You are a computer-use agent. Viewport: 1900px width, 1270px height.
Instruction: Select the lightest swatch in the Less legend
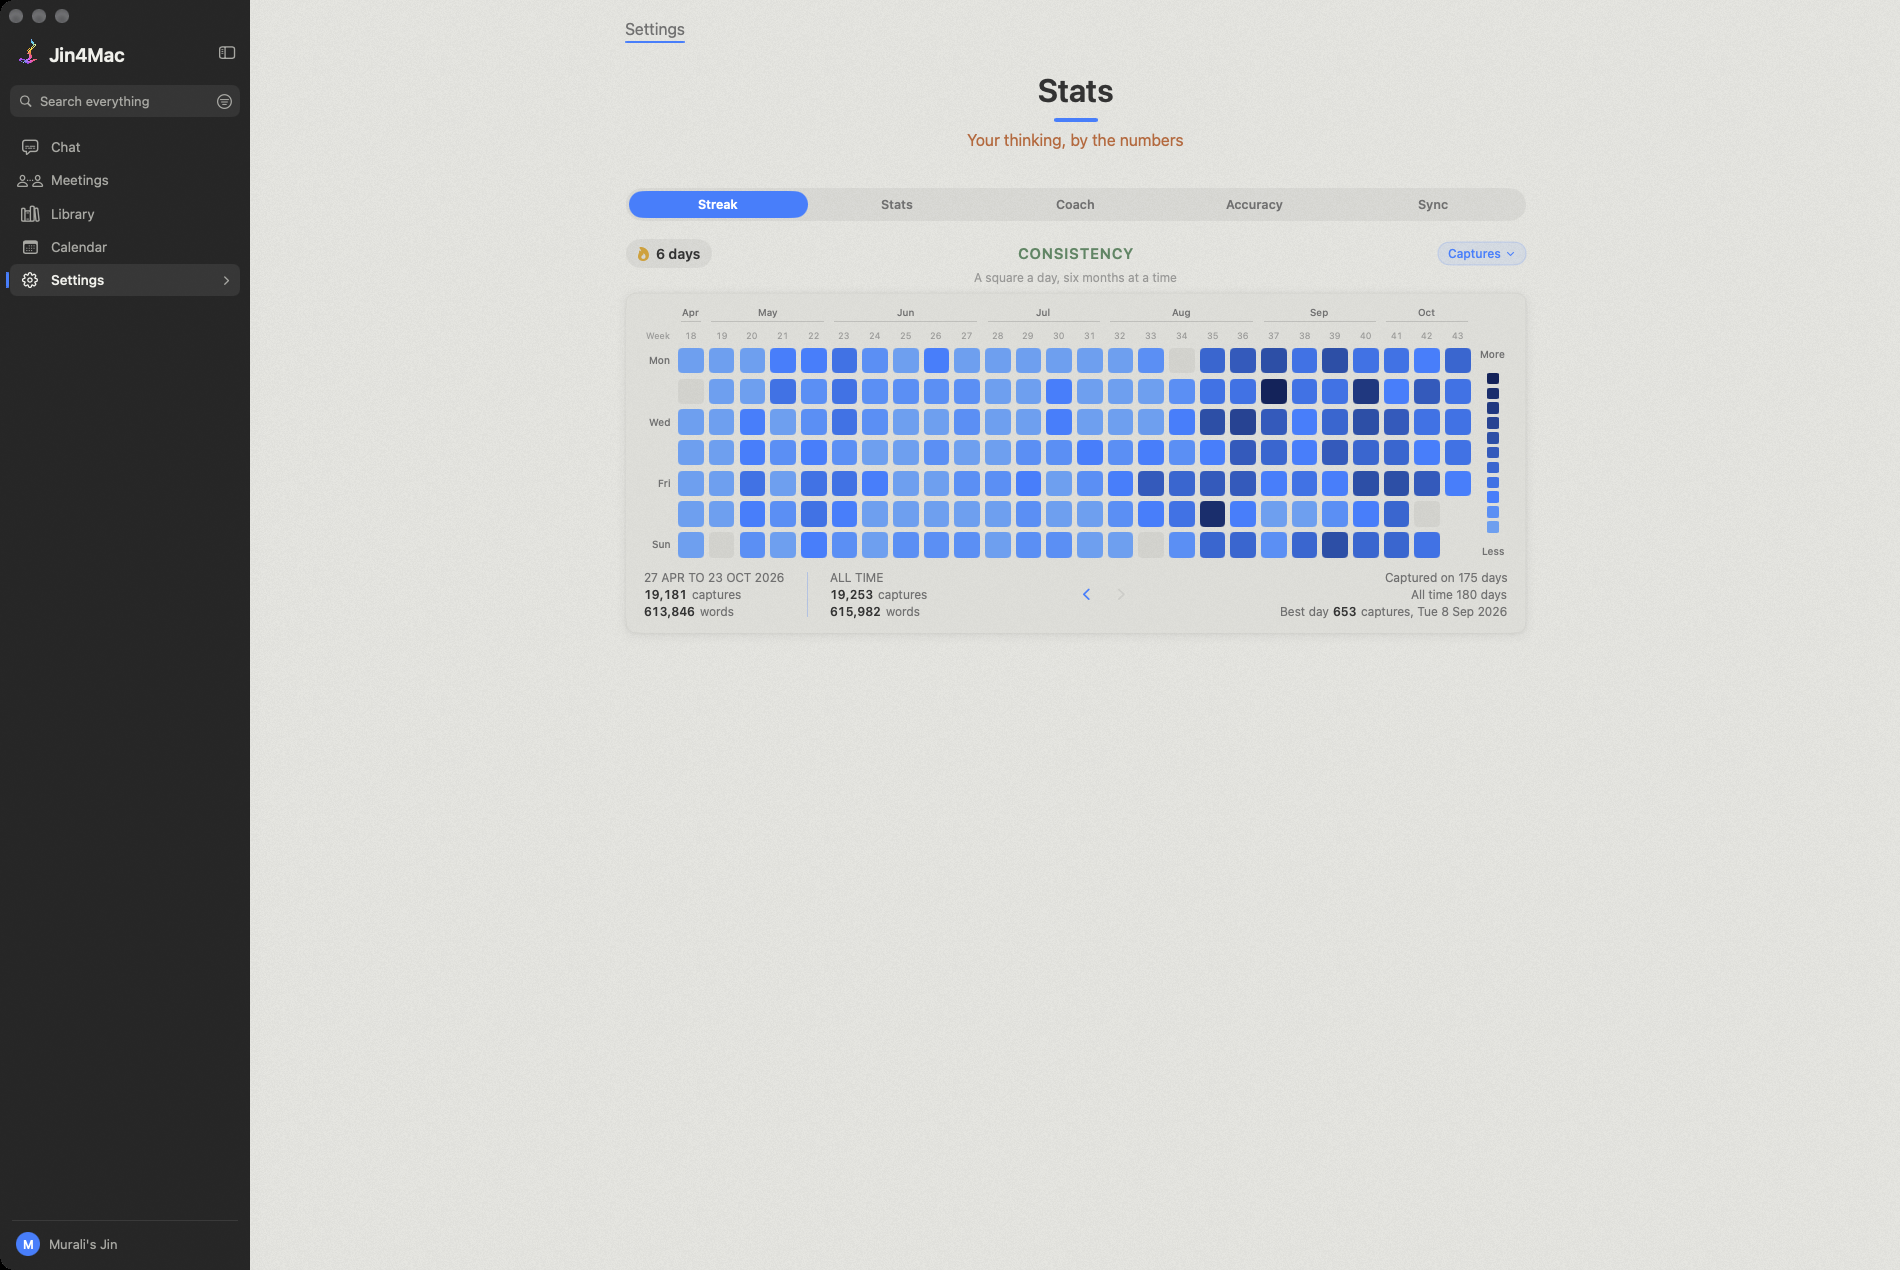click(x=1493, y=527)
